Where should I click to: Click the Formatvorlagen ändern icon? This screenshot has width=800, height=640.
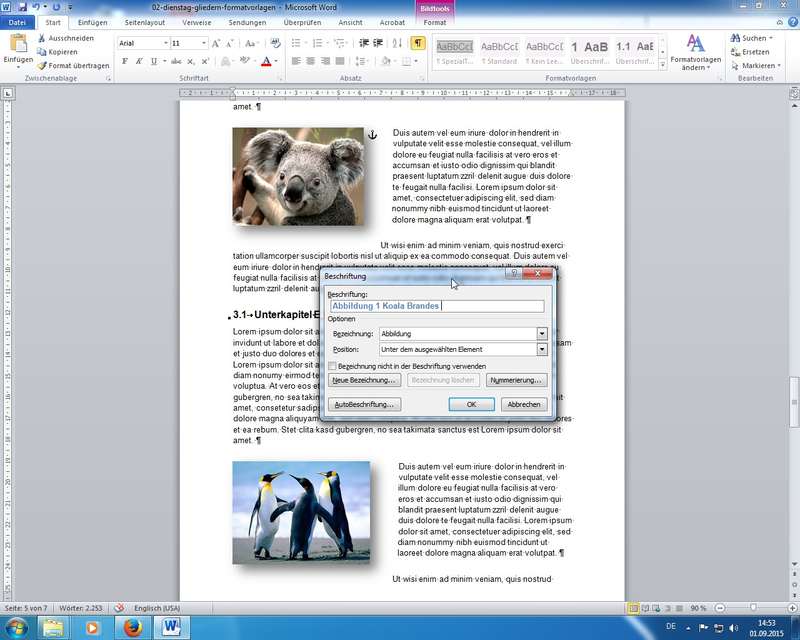[695, 43]
